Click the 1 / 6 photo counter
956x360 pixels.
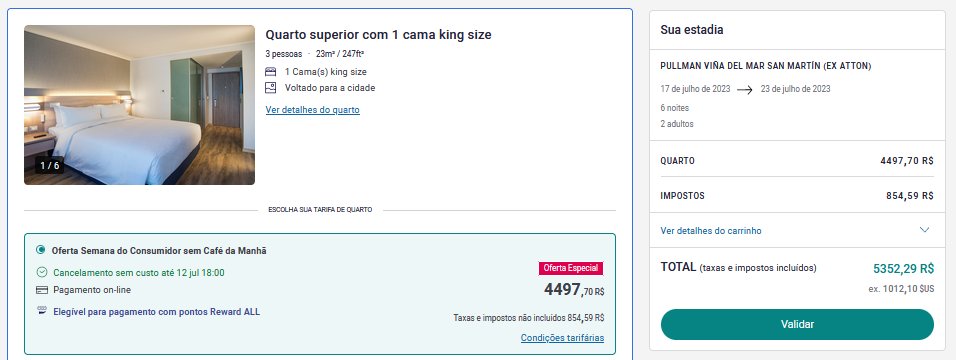point(50,165)
